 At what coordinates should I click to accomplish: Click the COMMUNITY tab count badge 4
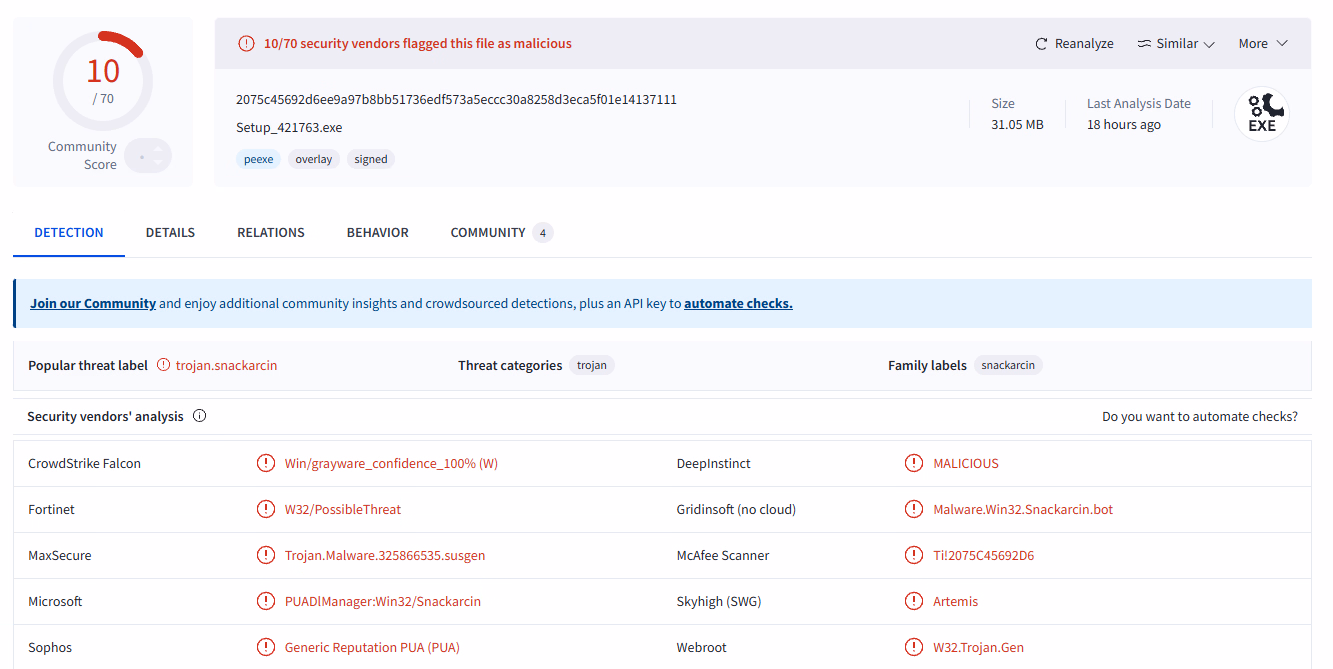(543, 233)
